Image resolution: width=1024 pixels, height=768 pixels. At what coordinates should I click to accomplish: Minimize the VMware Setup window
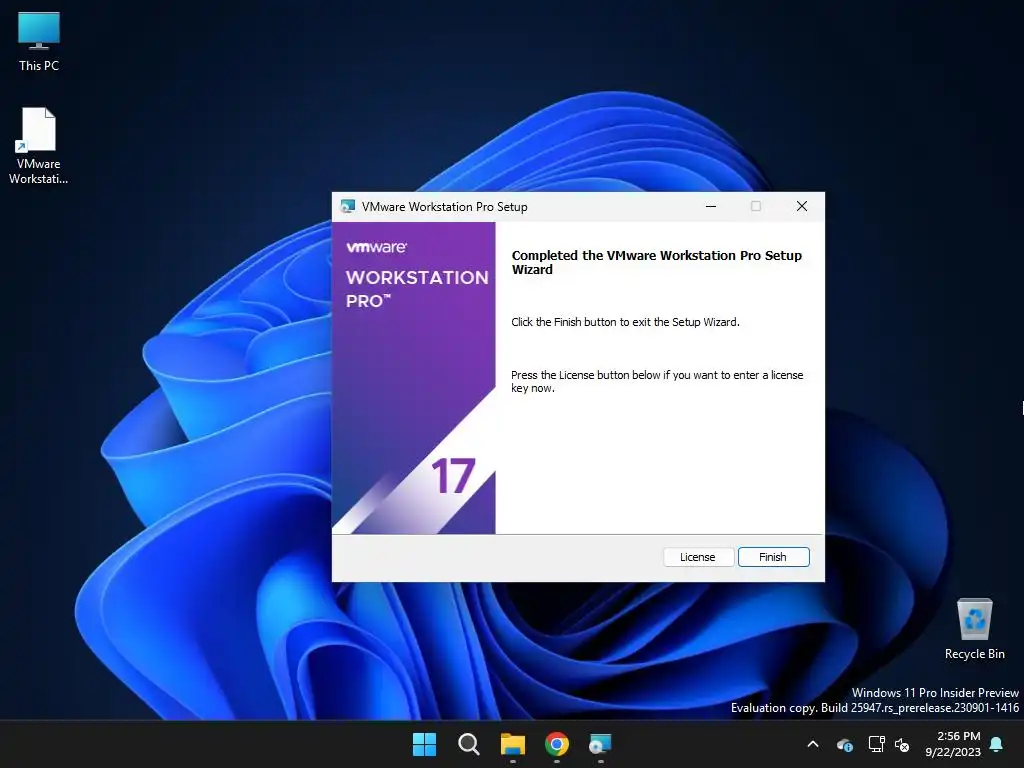pos(711,206)
